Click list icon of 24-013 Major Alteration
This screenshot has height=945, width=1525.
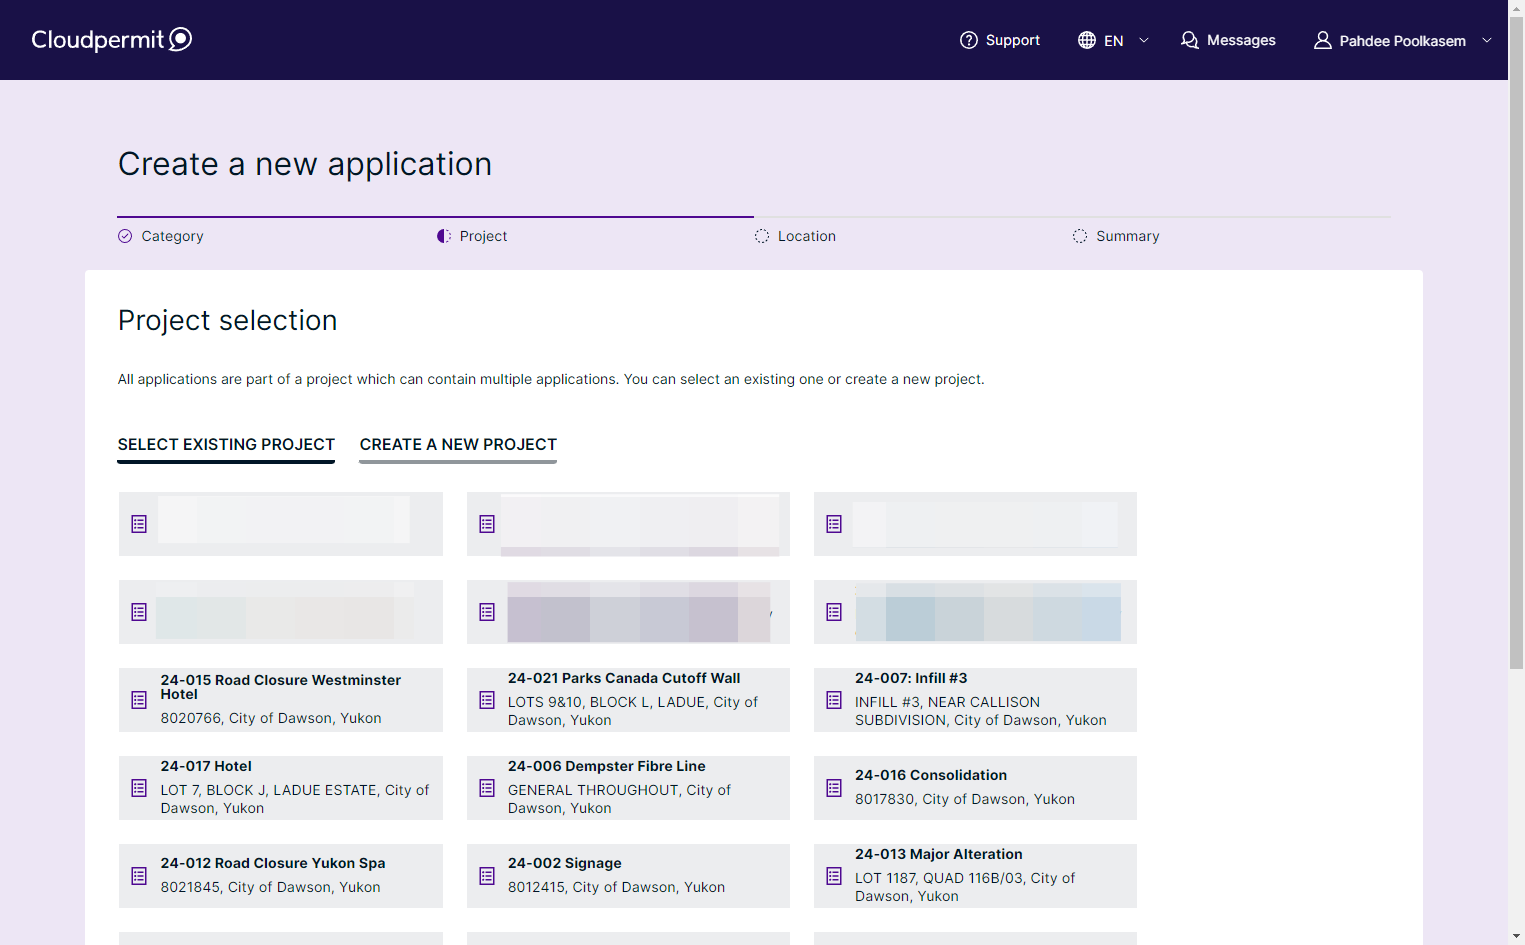(x=834, y=876)
